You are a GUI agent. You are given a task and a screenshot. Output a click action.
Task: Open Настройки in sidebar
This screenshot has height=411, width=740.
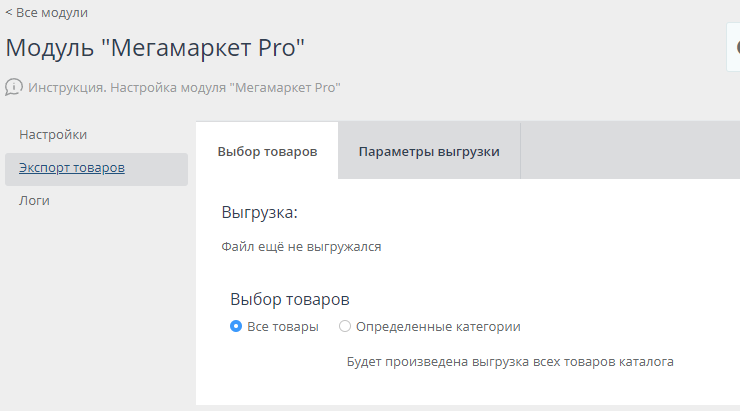point(53,134)
